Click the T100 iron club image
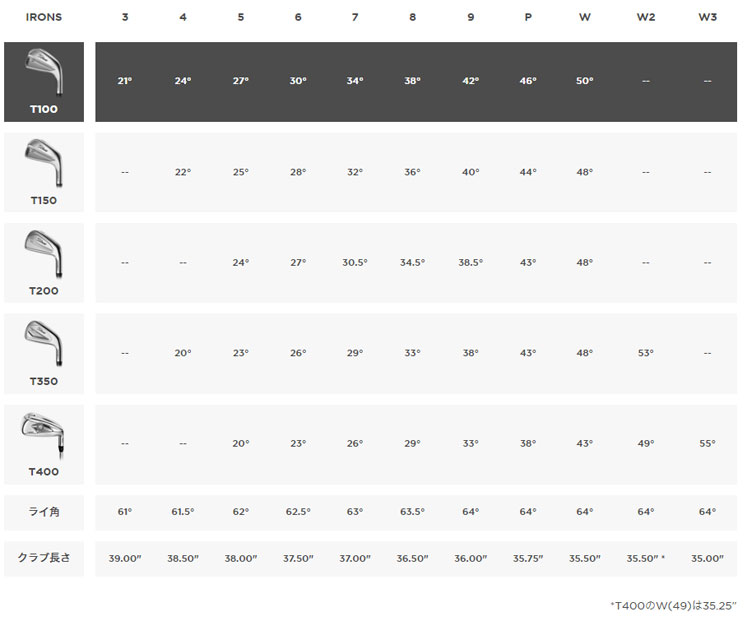 click(45, 69)
